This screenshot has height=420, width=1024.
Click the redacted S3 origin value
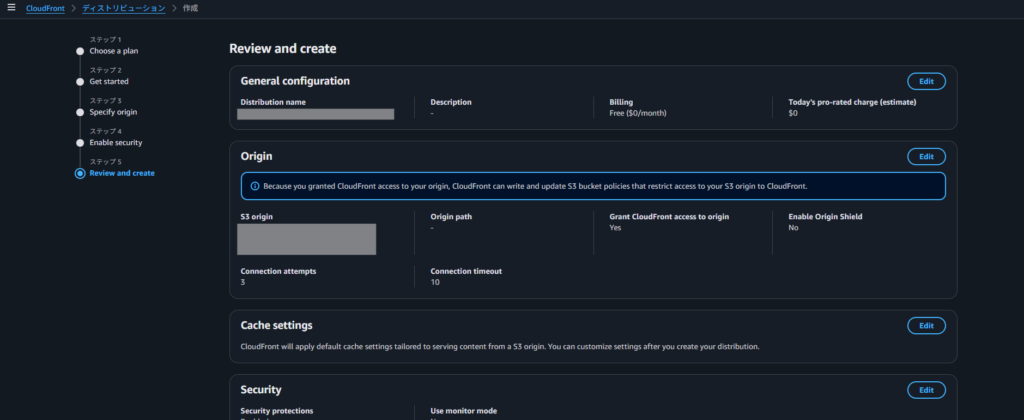[306, 239]
